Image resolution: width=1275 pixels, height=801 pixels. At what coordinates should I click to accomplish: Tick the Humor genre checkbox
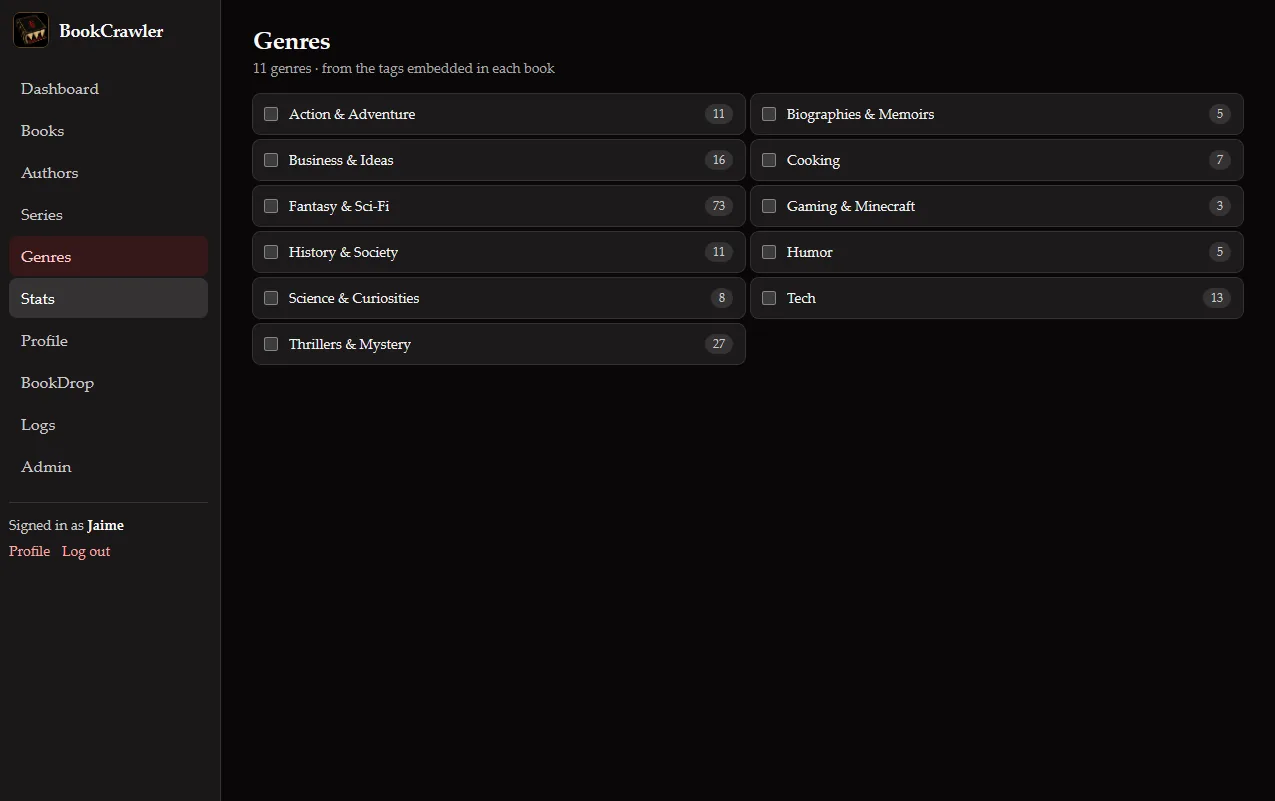point(769,252)
